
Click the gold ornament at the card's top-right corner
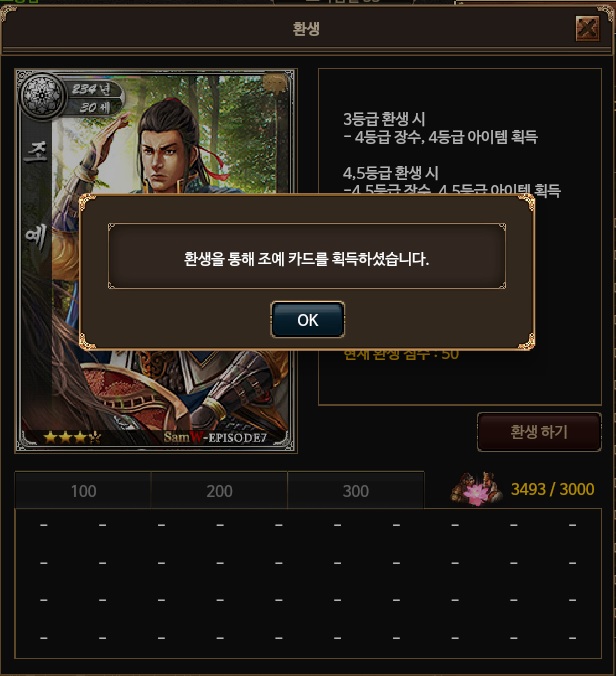pyautogui.click(x=276, y=81)
